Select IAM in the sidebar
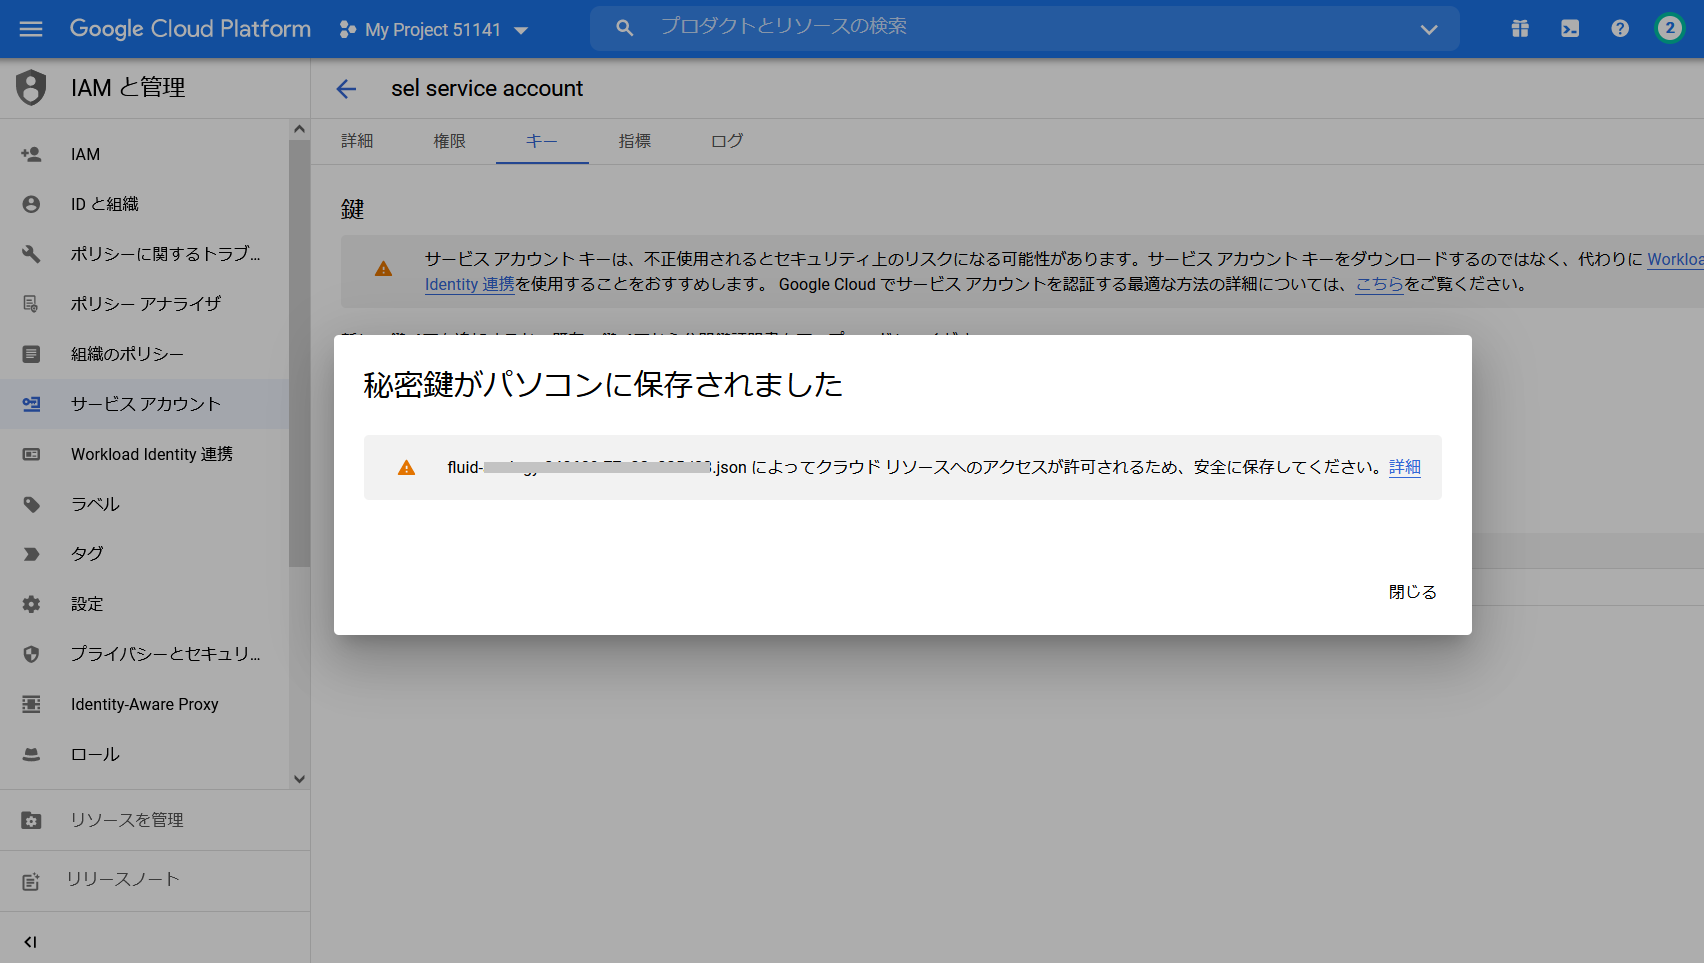This screenshot has width=1704, height=963. (x=145, y=154)
